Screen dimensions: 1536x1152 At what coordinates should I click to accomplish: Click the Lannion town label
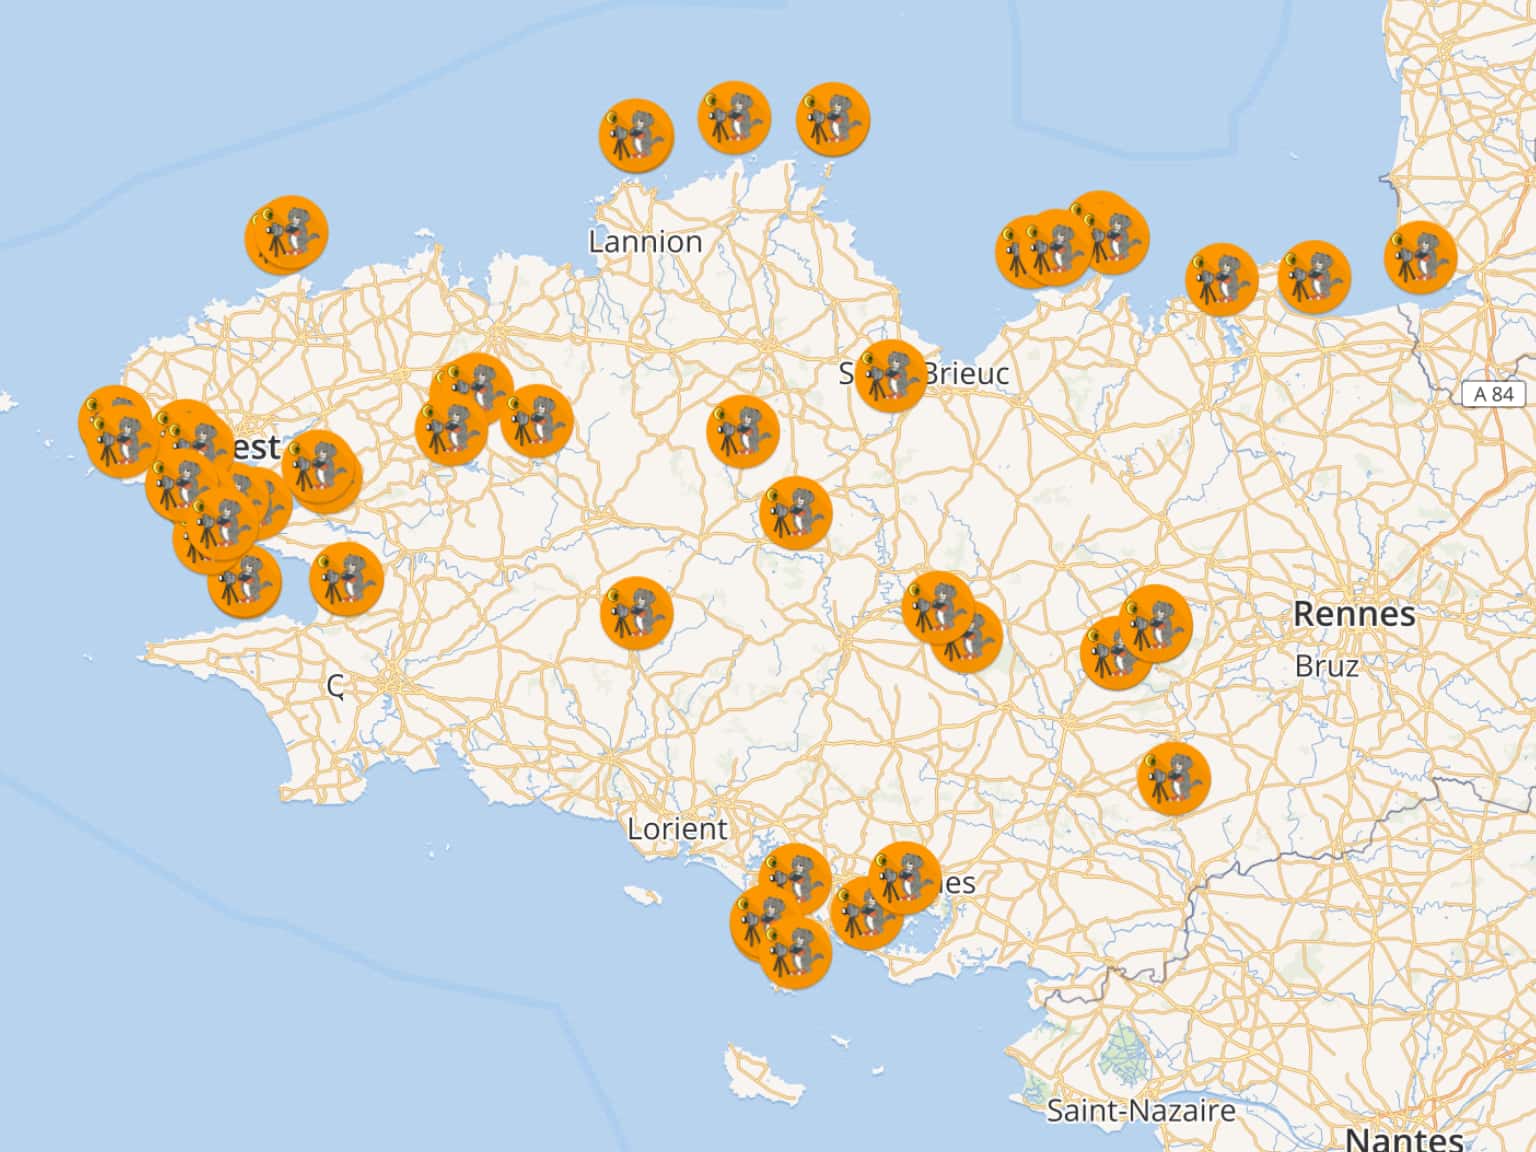pos(645,242)
